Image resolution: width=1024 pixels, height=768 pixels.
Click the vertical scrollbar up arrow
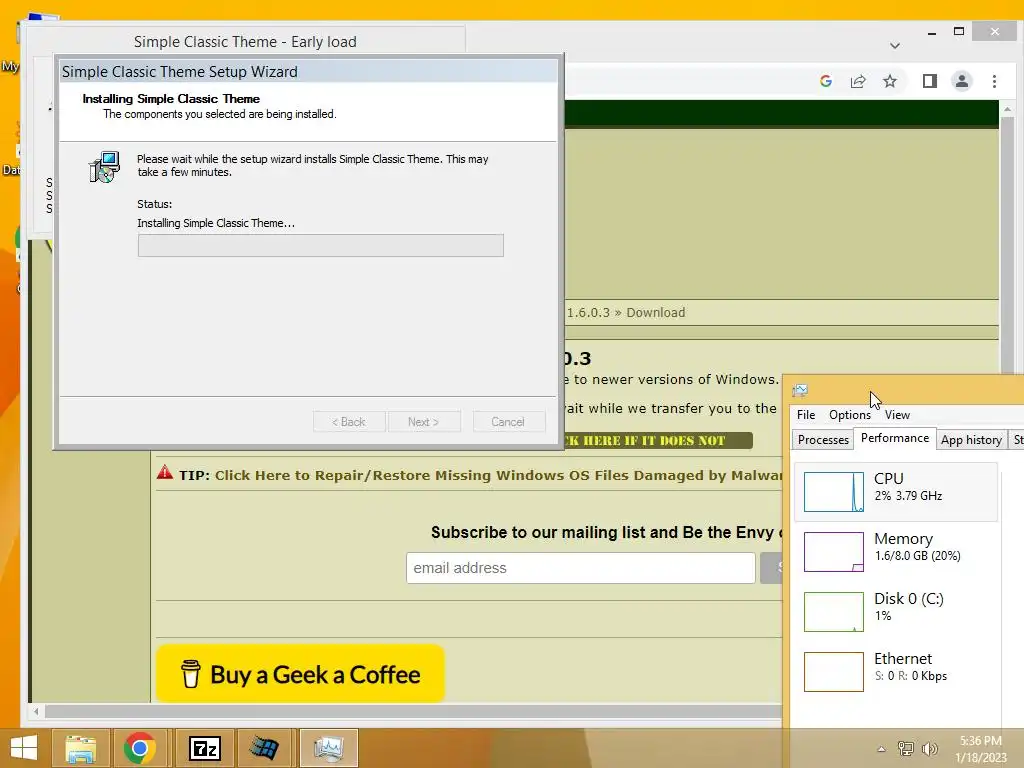pyautogui.click(x=1007, y=109)
